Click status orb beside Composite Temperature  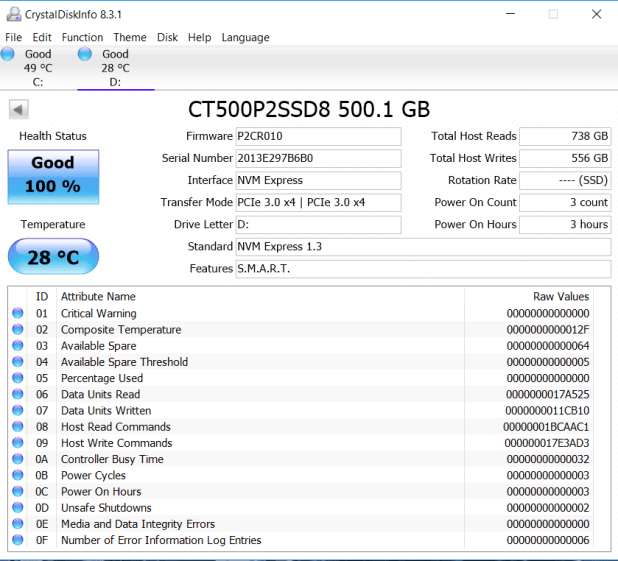click(18, 329)
